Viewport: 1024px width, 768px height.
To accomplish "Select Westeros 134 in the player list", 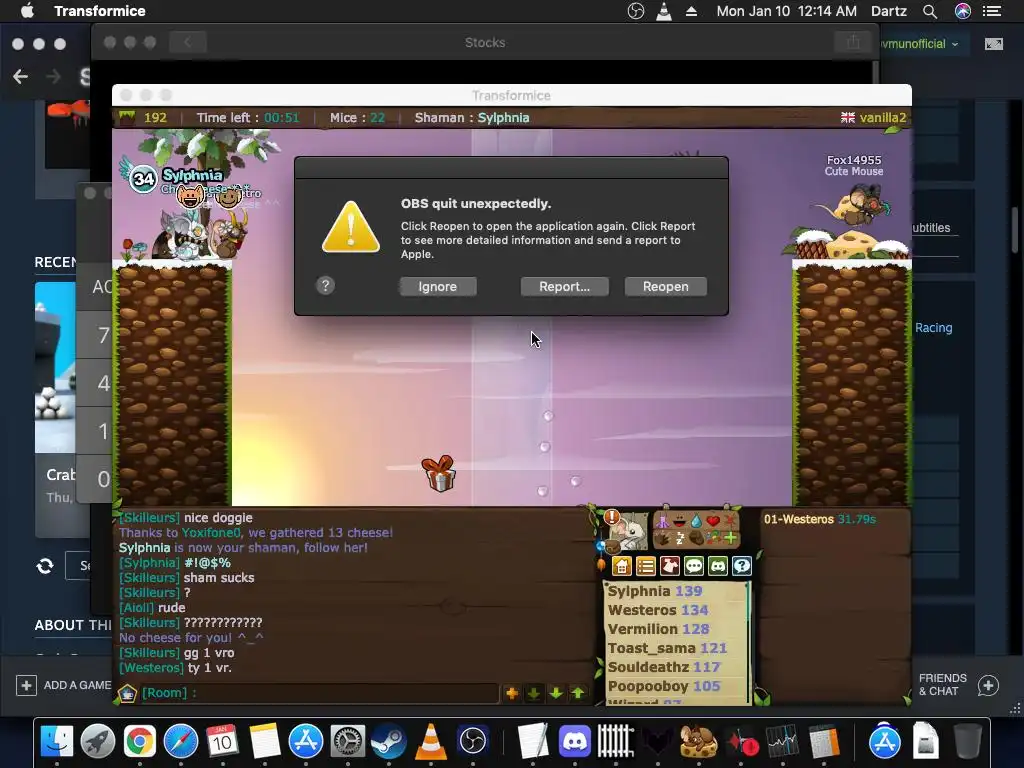I will [x=658, y=610].
